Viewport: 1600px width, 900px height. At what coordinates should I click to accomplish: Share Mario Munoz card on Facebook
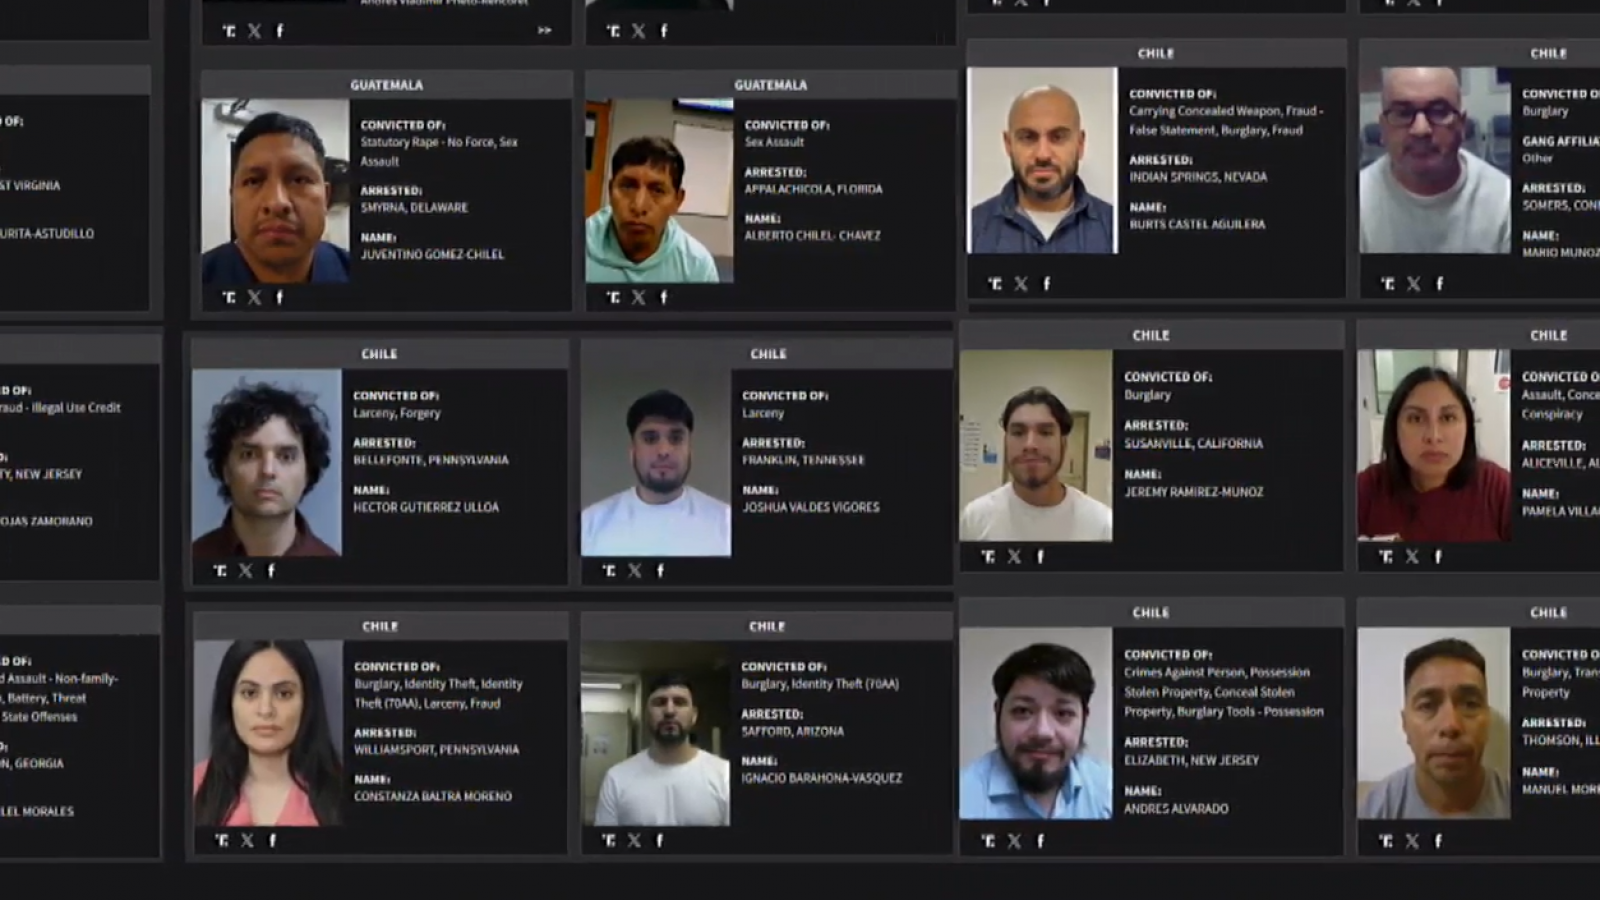(x=1439, y=284)
